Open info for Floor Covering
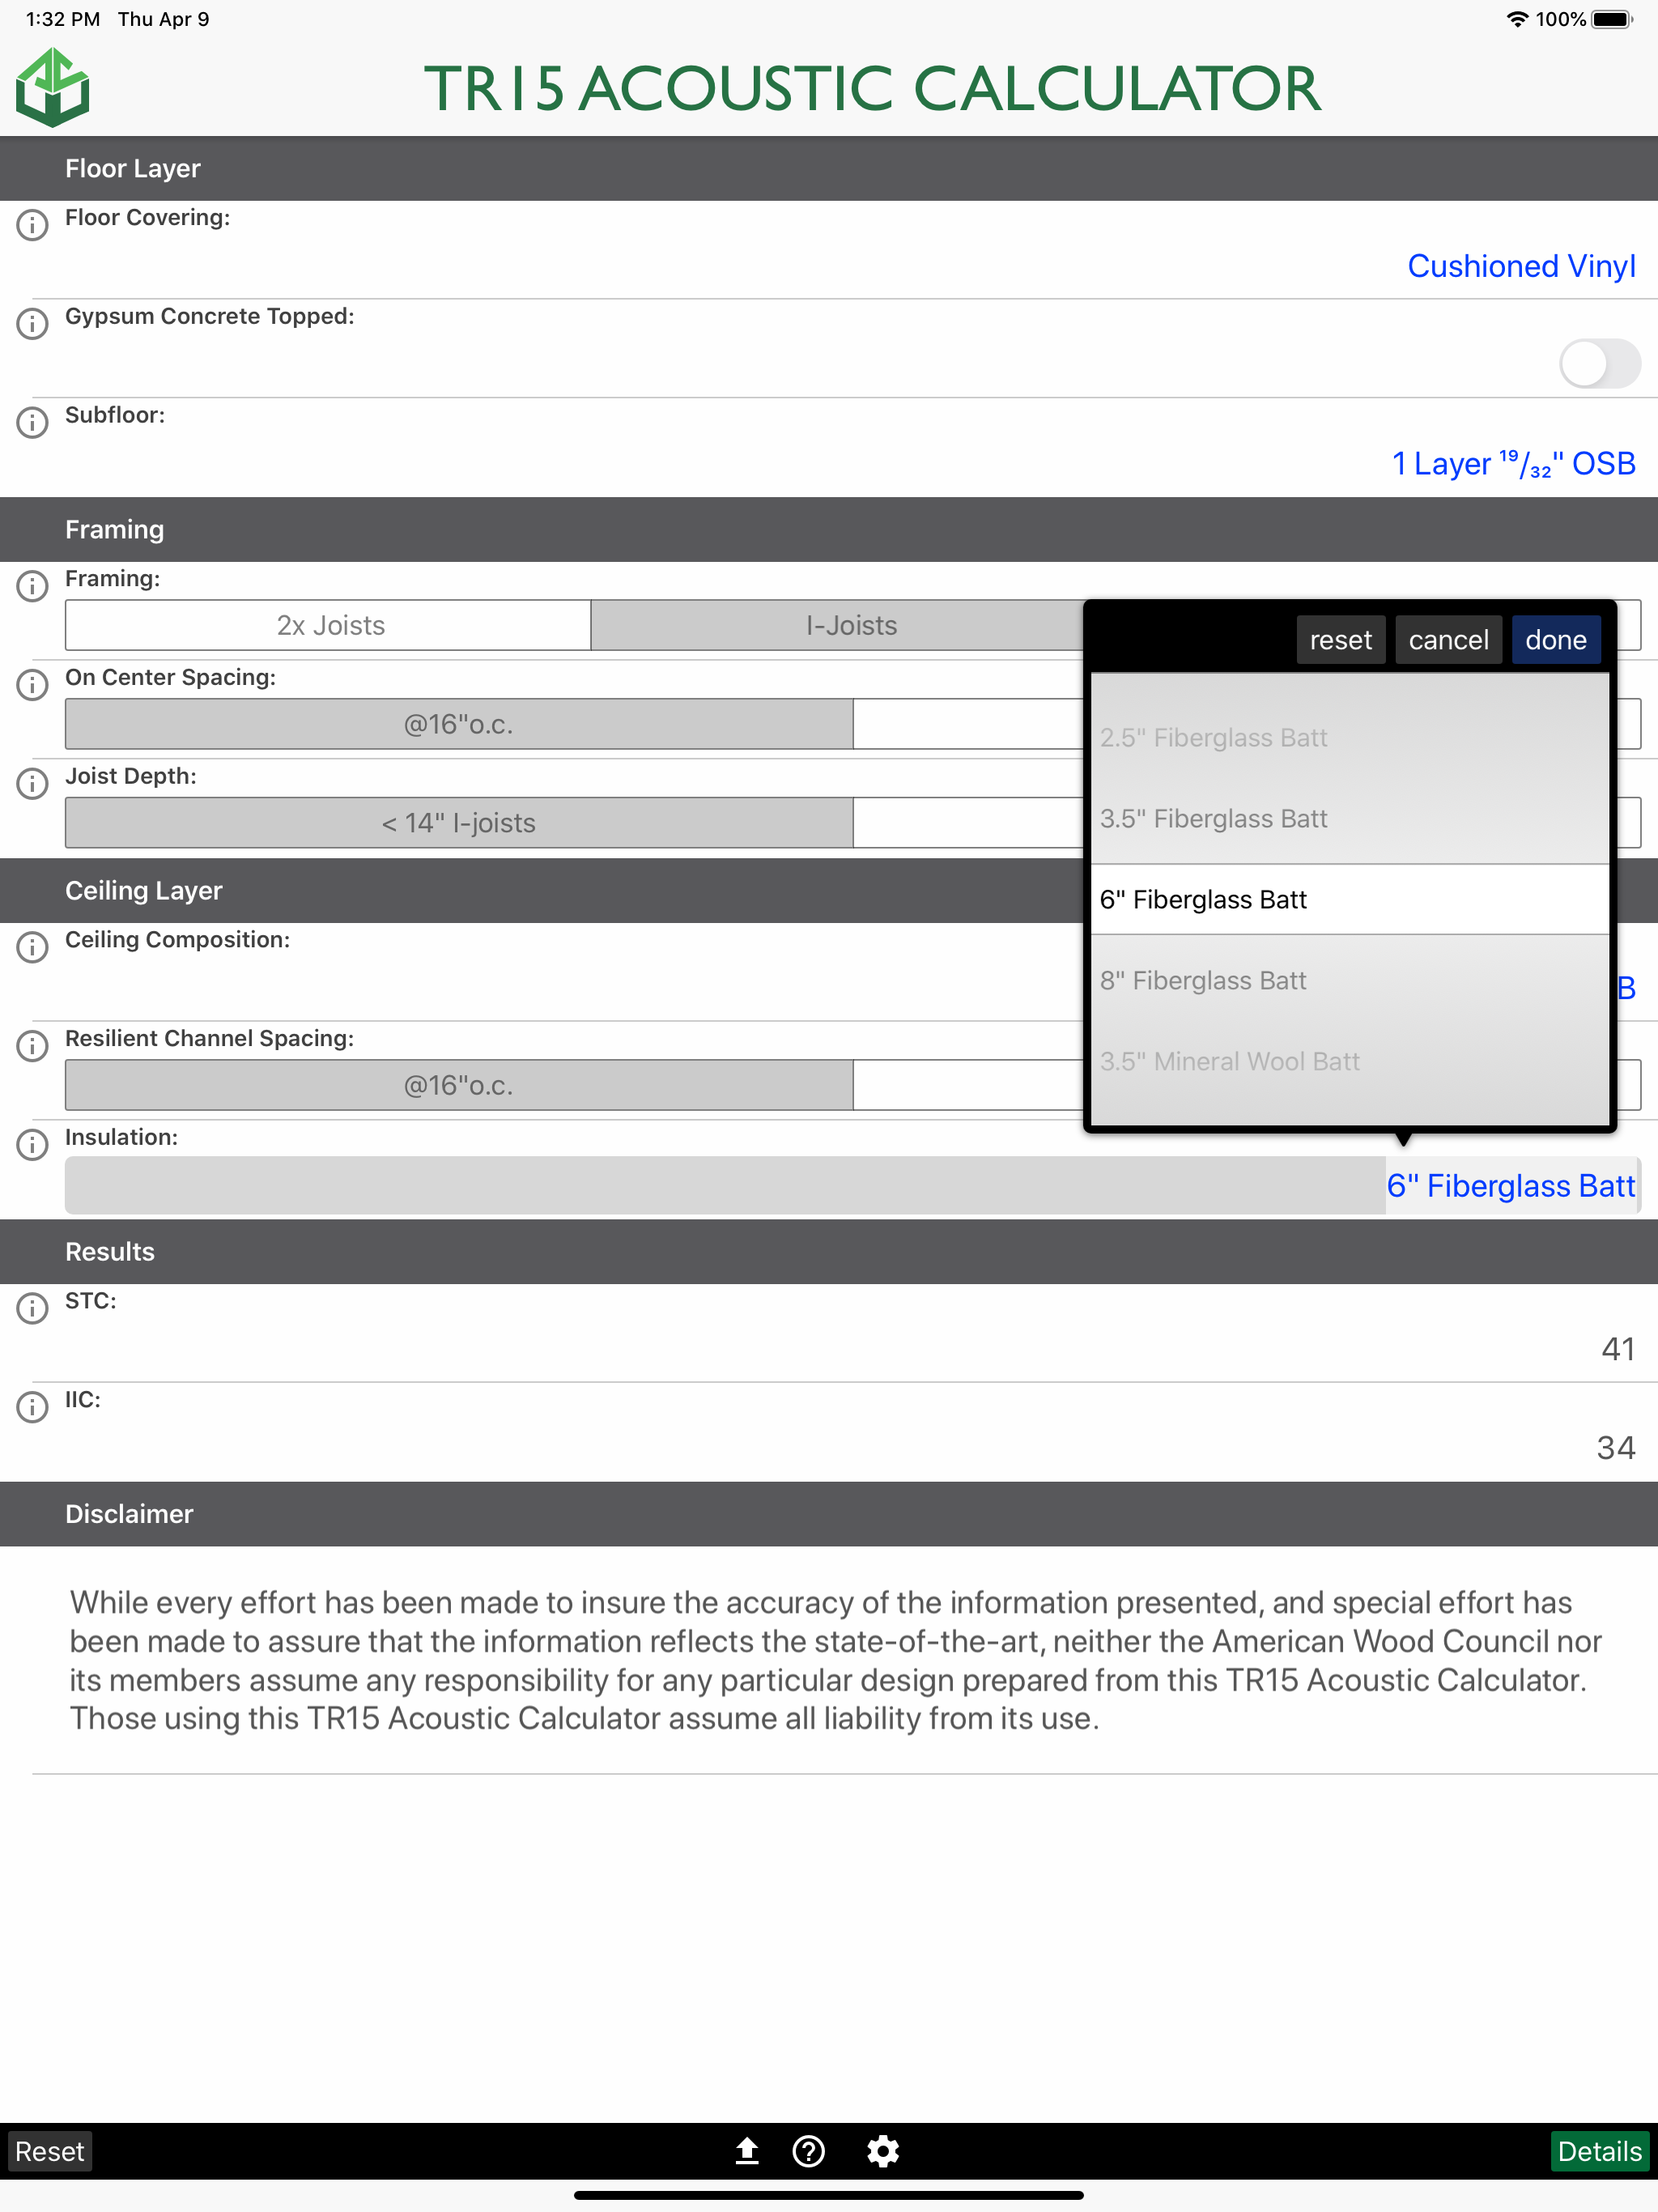 [x=32, y=225]
